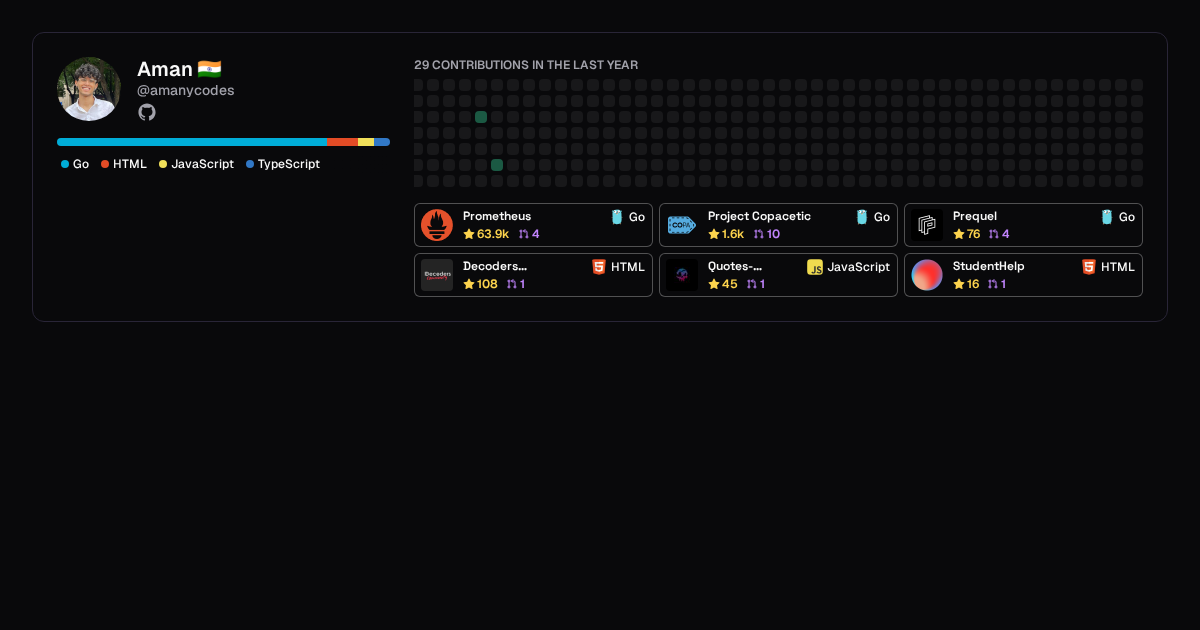The image size is (1200, 630).
Task: Click the HTML5 icon in StudentHelp card
Action: pyautogui.click(x=1089, y=267)
